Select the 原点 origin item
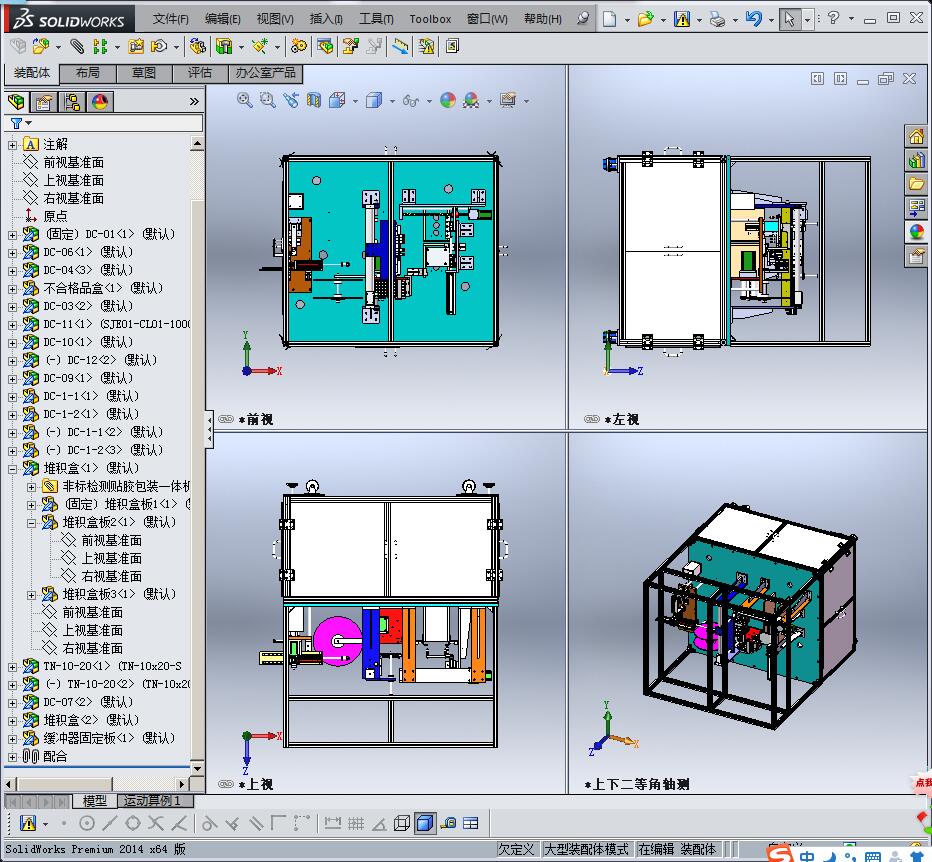Viewport: 932px width, 862px height. click(x=55, y=216)
